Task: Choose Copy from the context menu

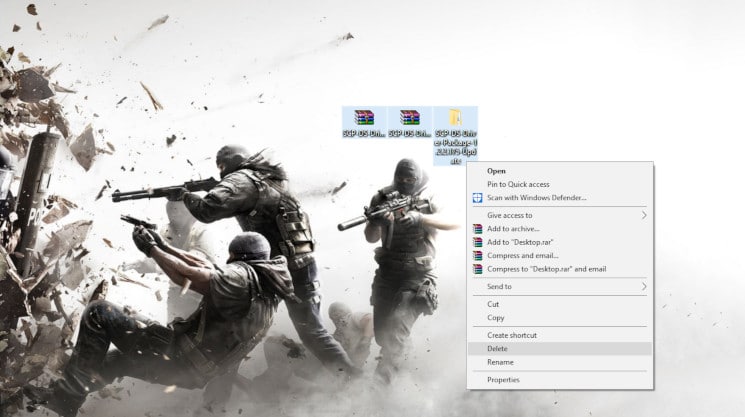Action: coord(560,318)
